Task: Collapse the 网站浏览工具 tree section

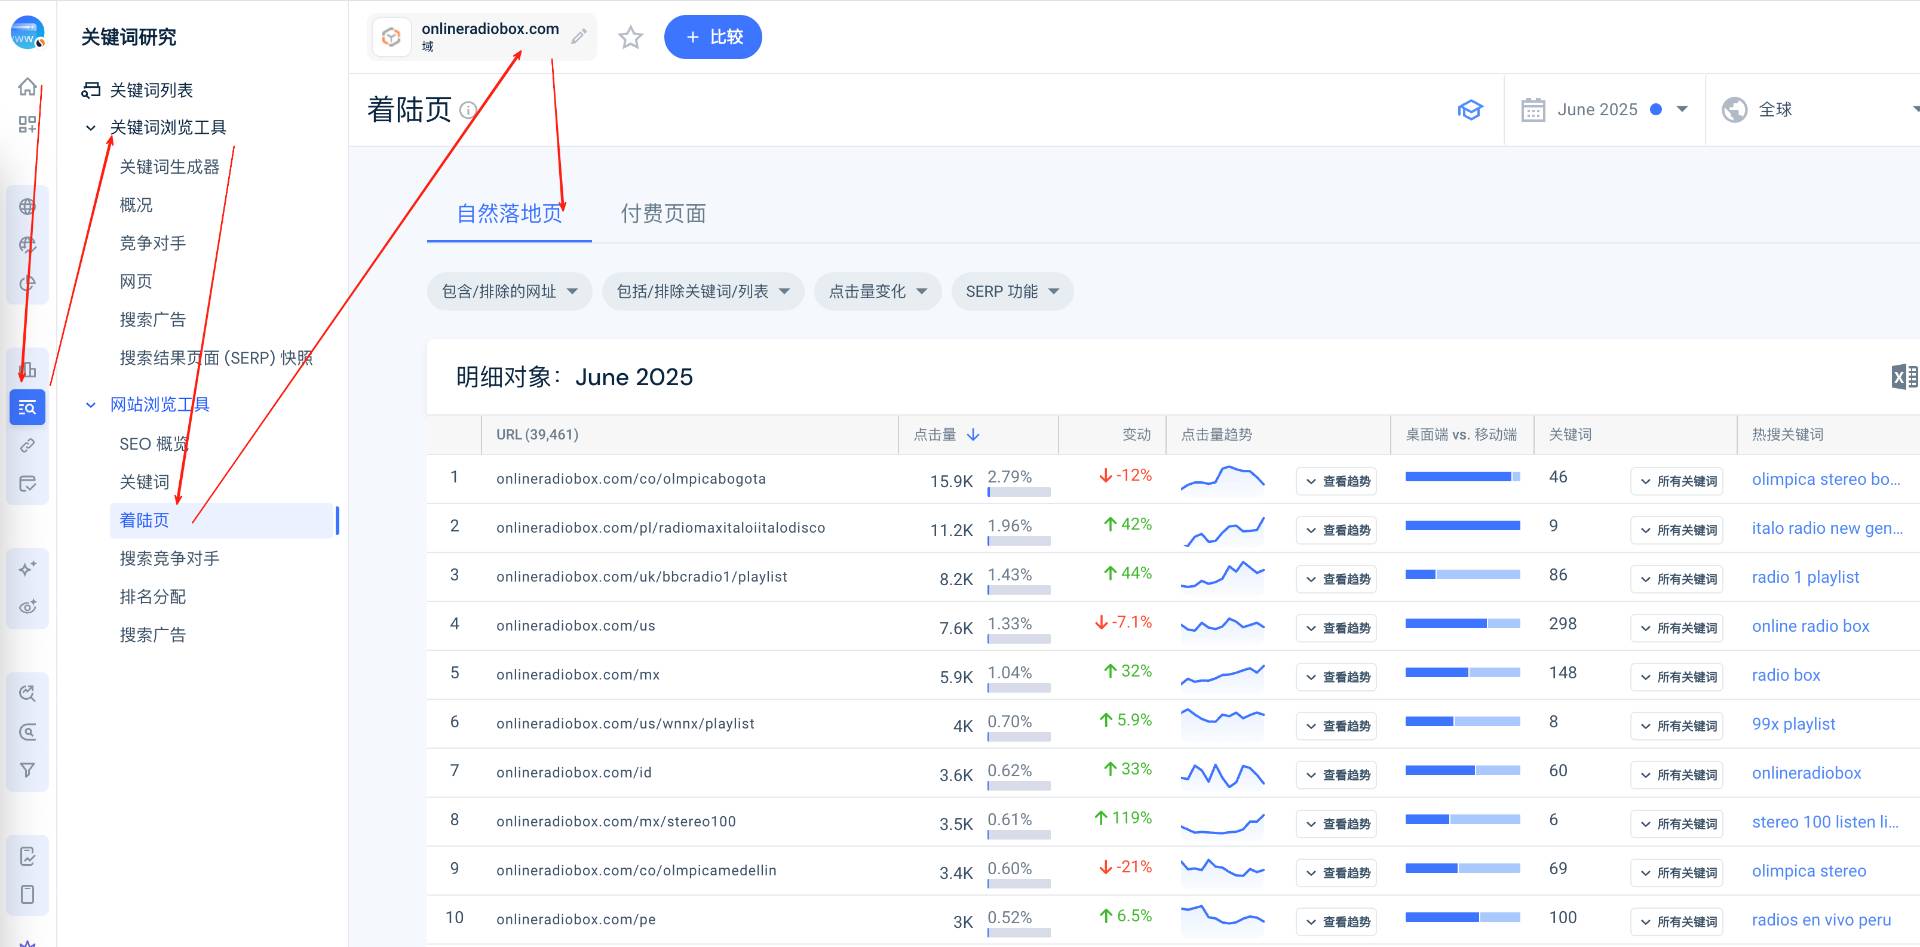Action: (91, 405)
